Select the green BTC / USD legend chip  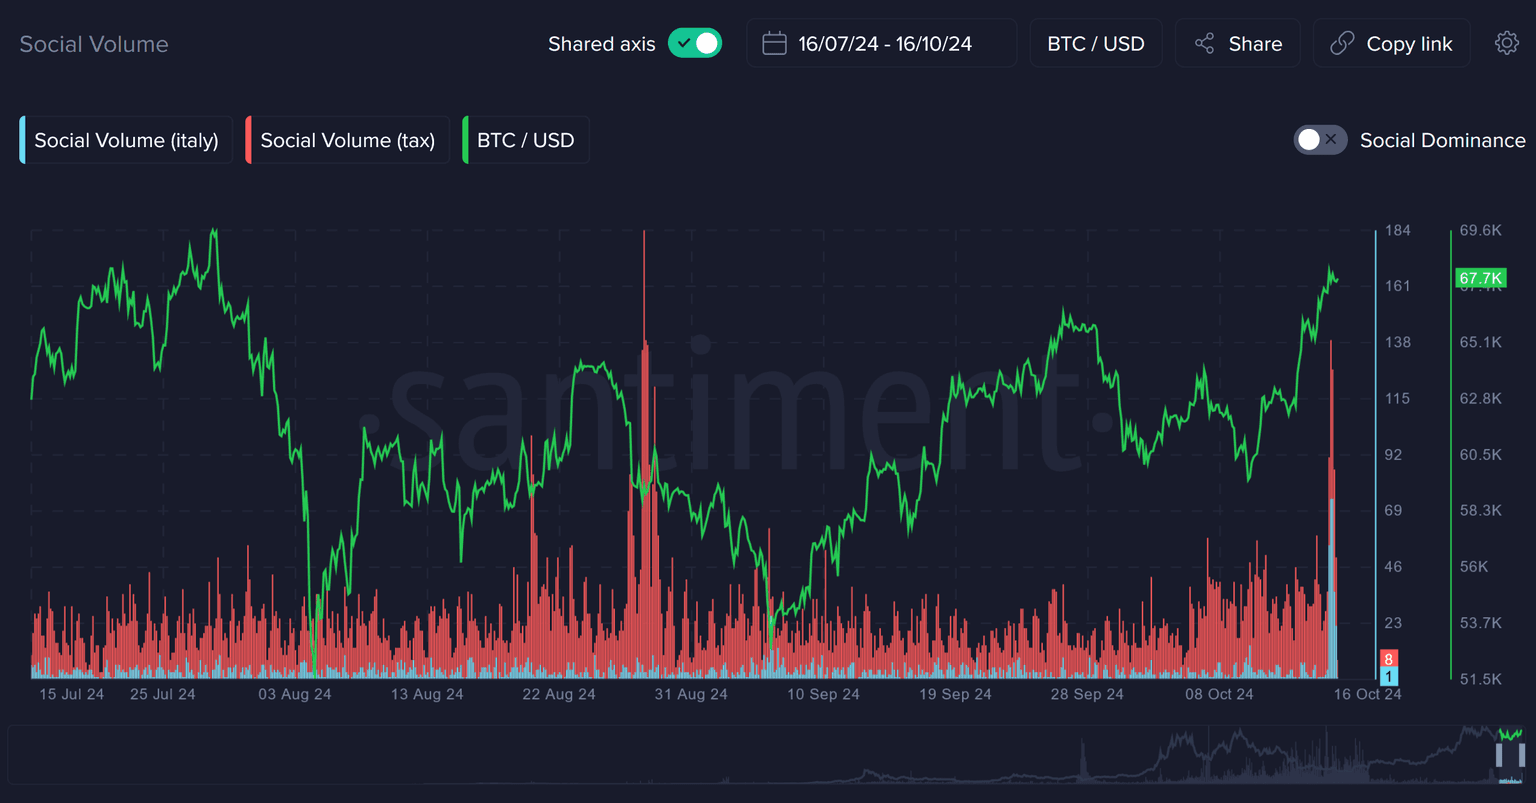525,140
